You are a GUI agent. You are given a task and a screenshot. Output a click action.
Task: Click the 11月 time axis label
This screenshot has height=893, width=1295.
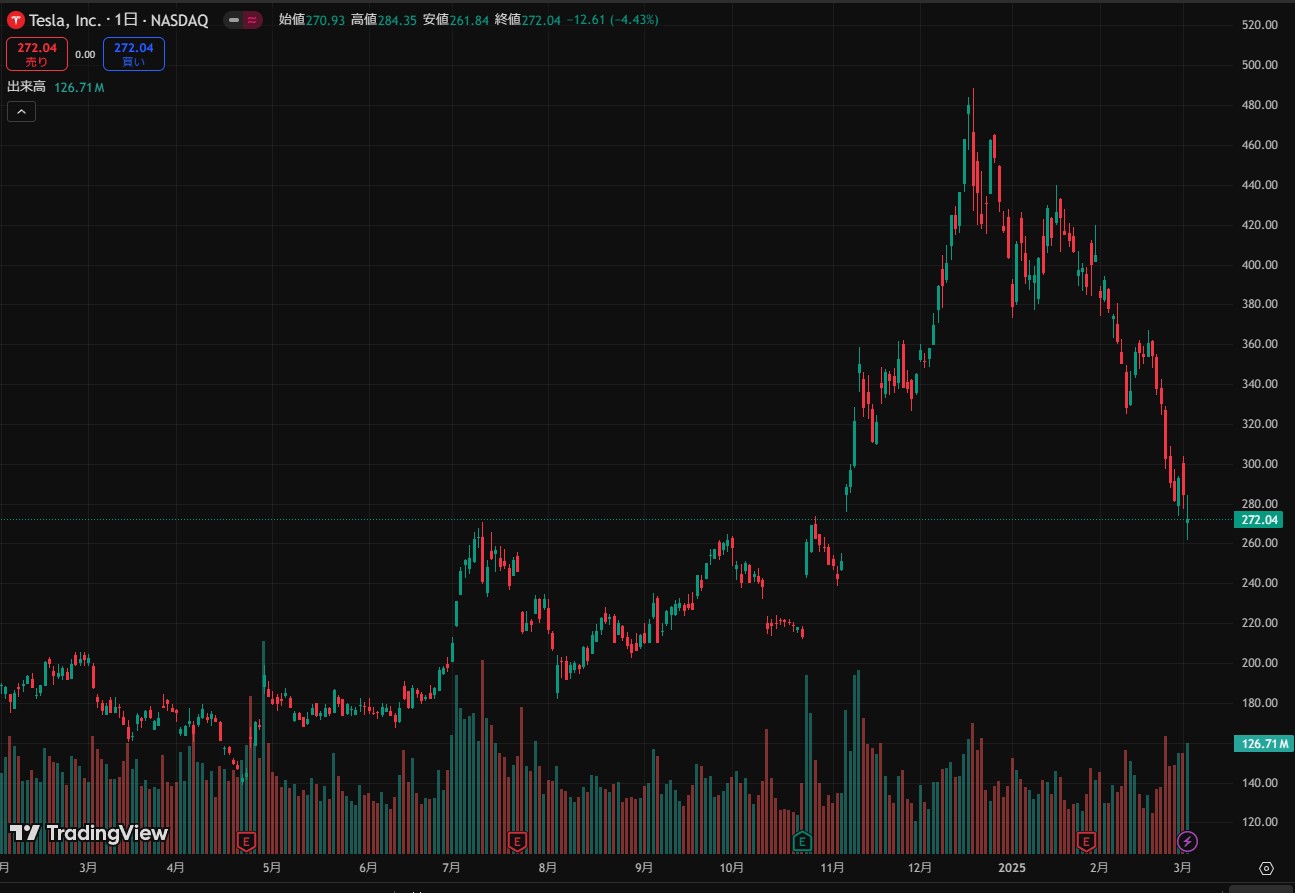tap(832, 867)
